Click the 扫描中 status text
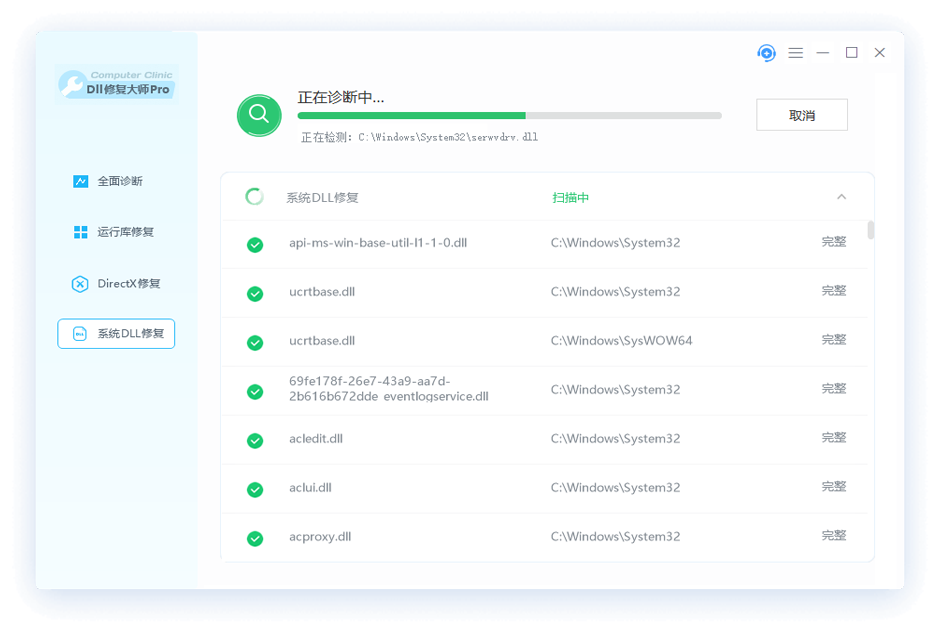This screenshot has height=636, width=940. [x=571, y=198]
